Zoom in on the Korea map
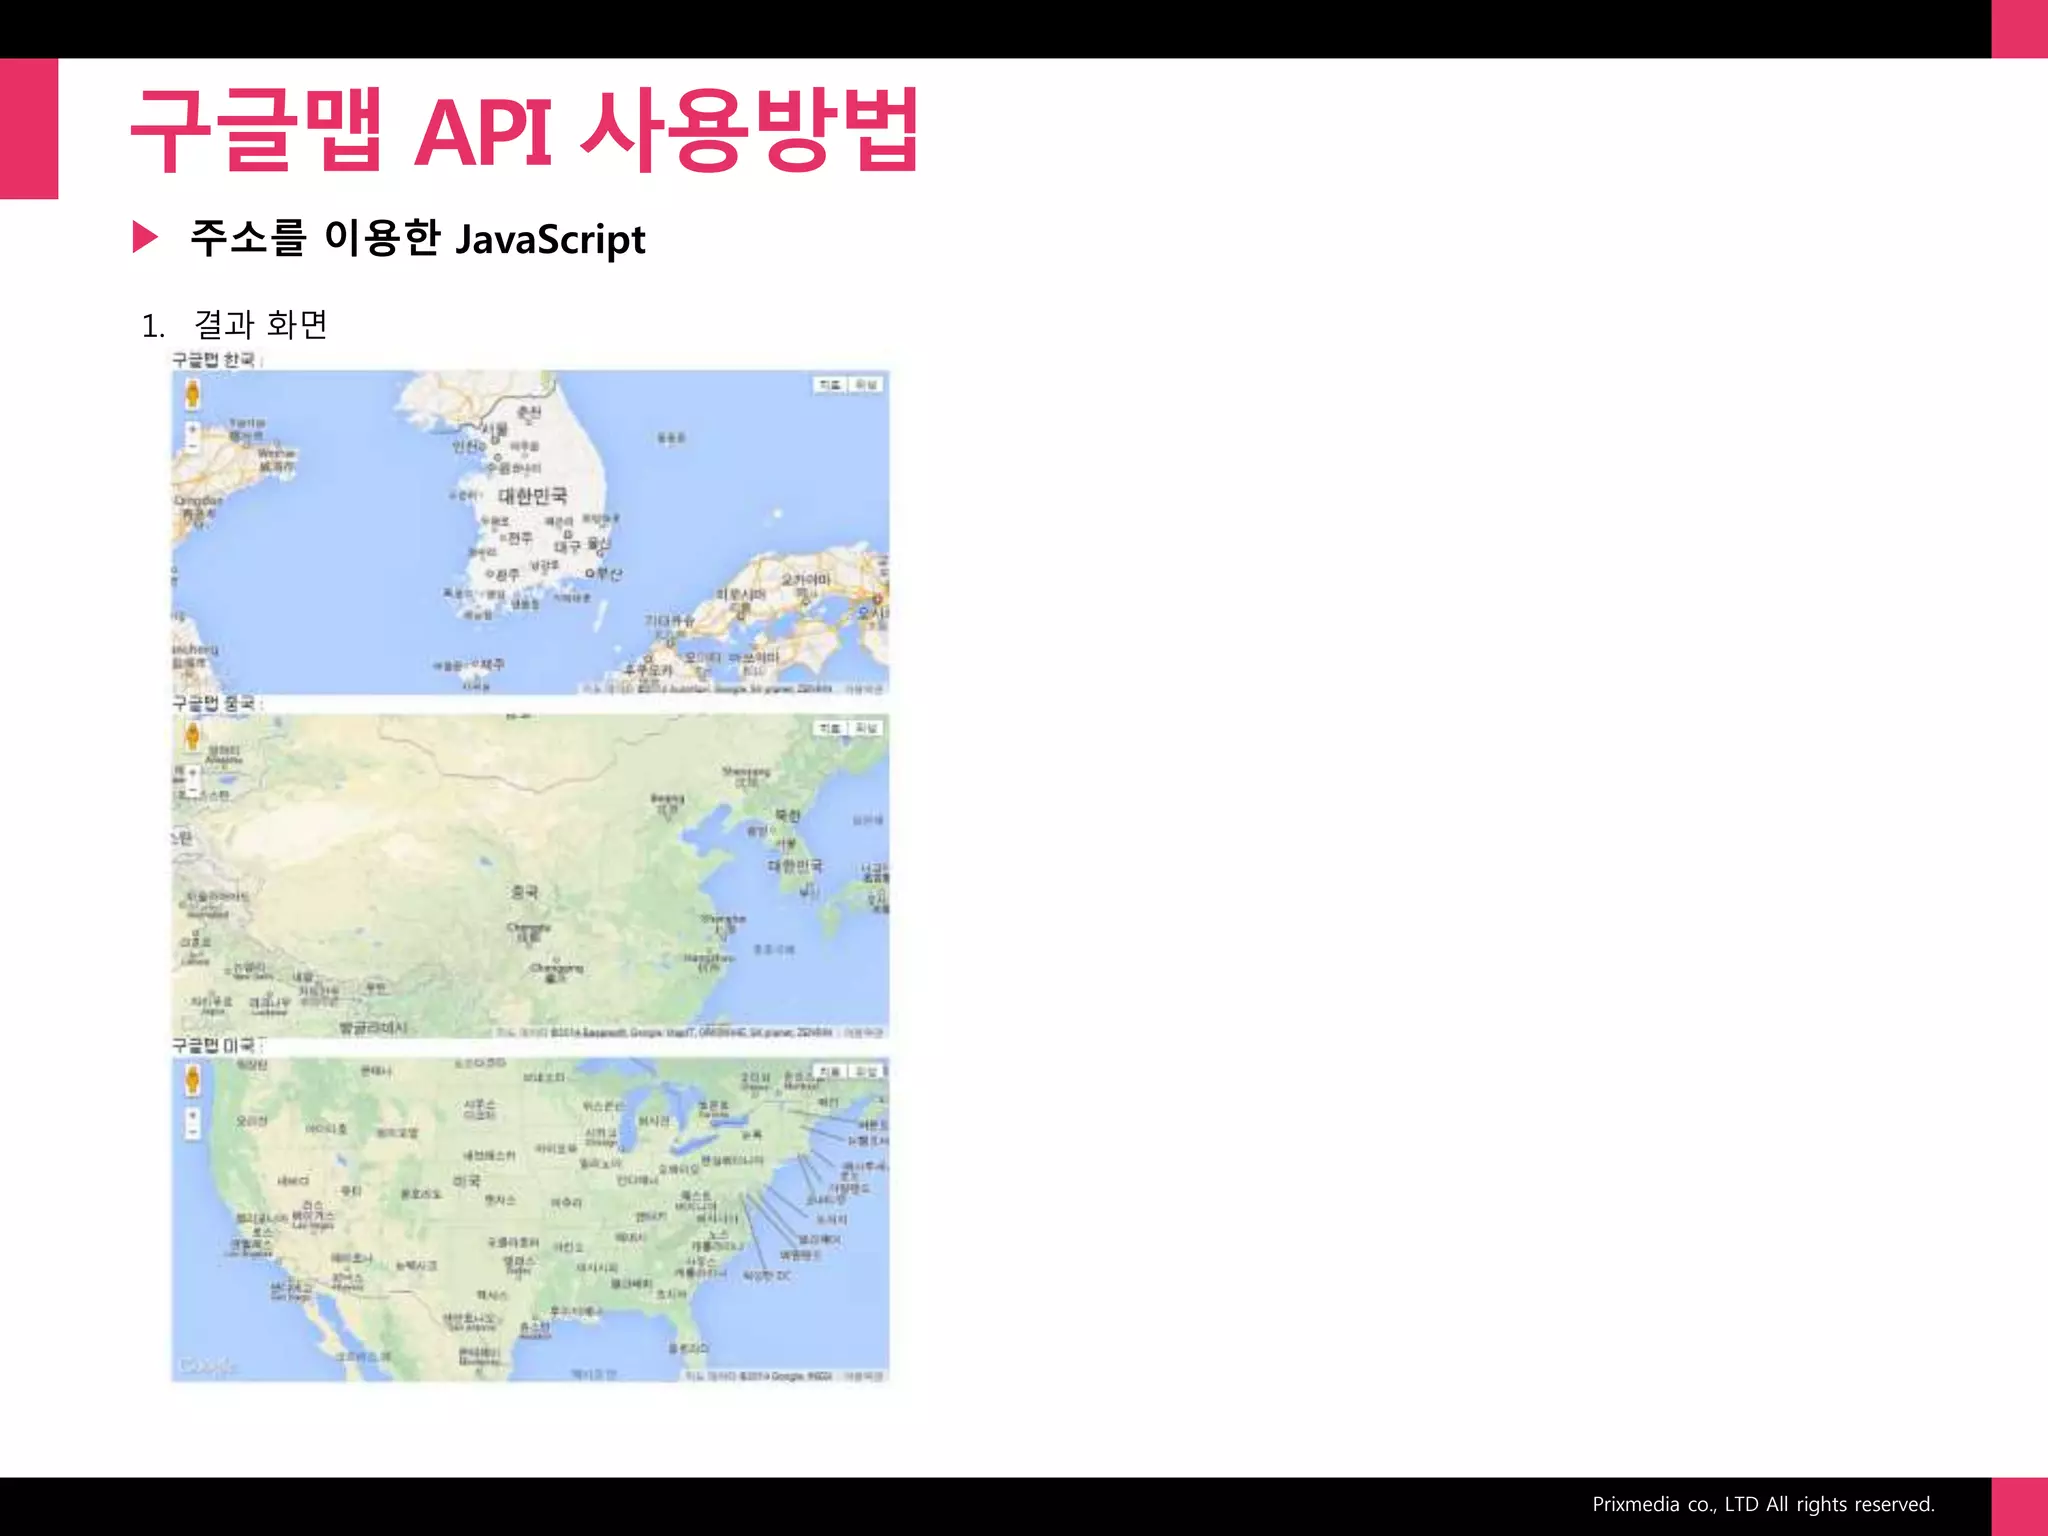 pyautogui.click(x=193, y=429)
